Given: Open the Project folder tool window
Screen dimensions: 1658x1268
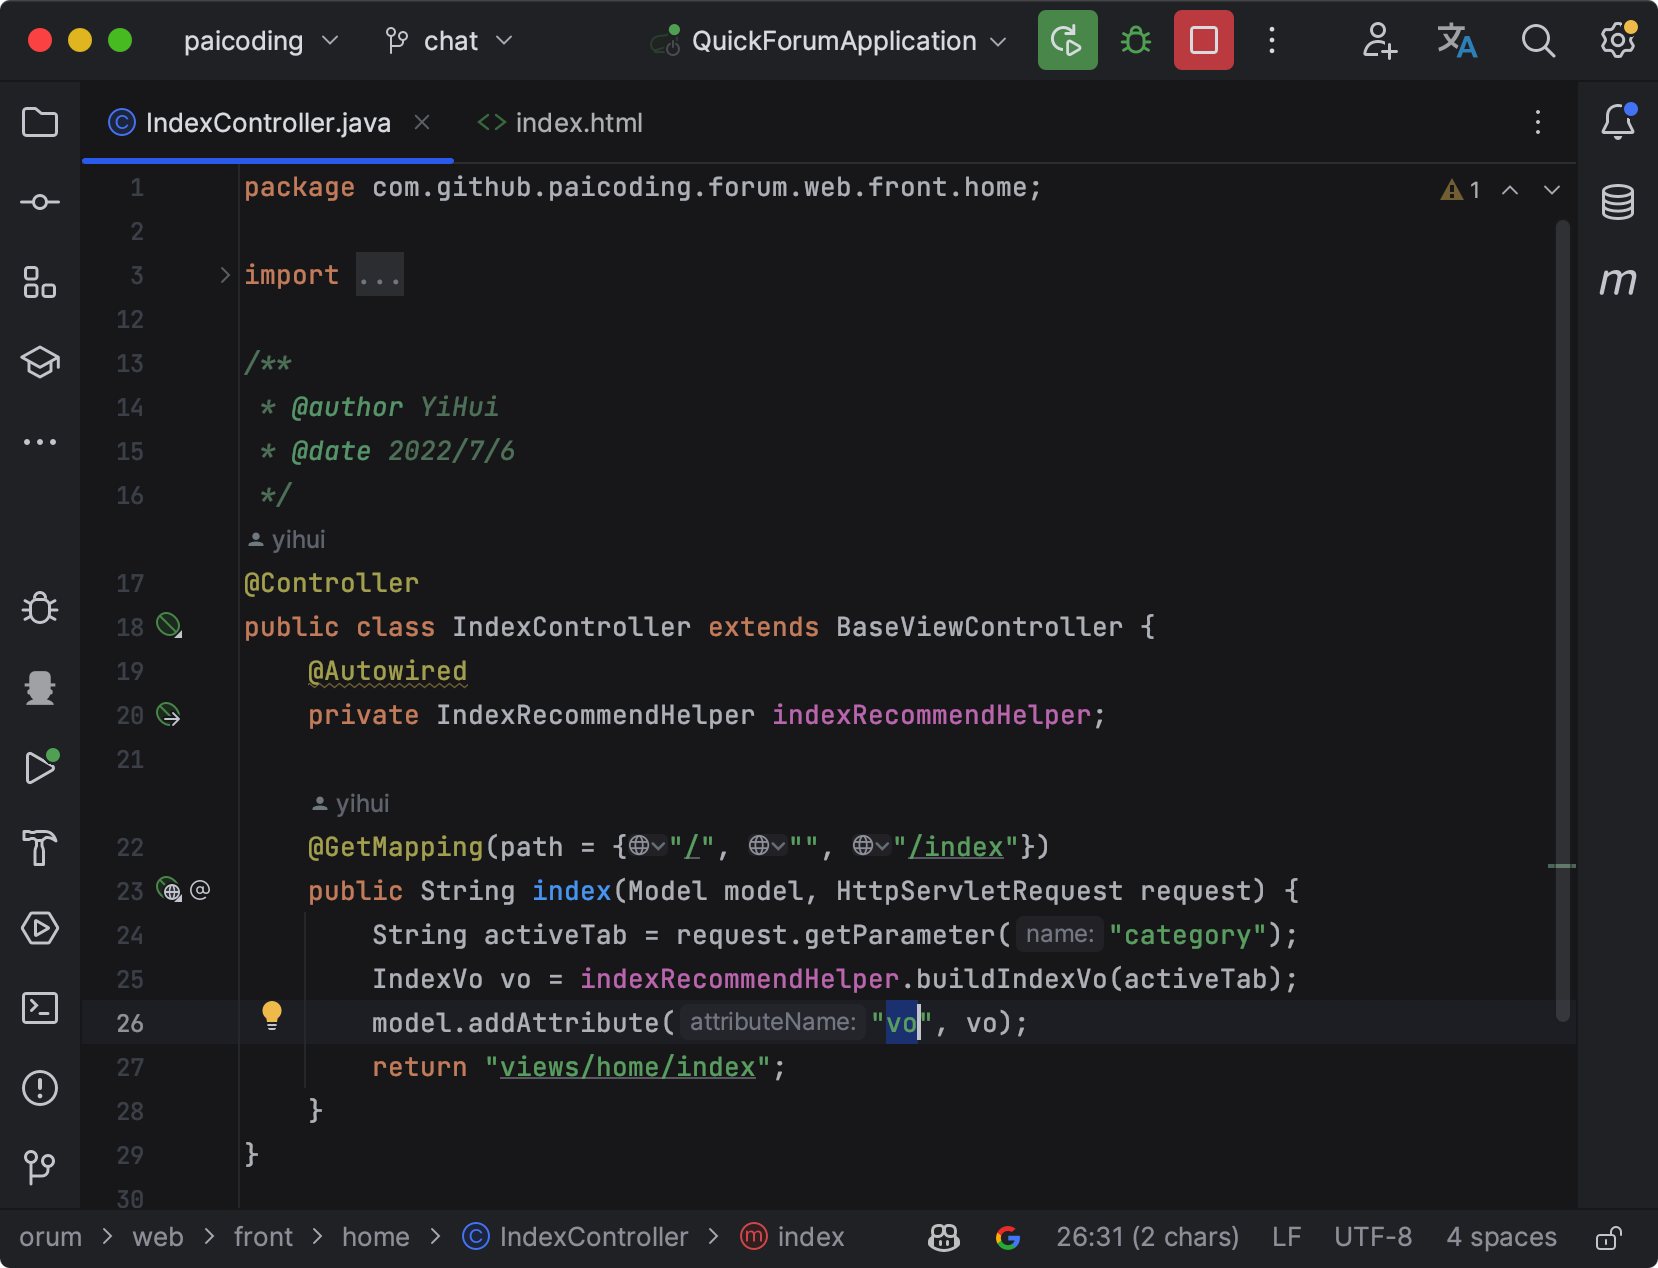Looking at the screenshot, I should coord(40,123).
